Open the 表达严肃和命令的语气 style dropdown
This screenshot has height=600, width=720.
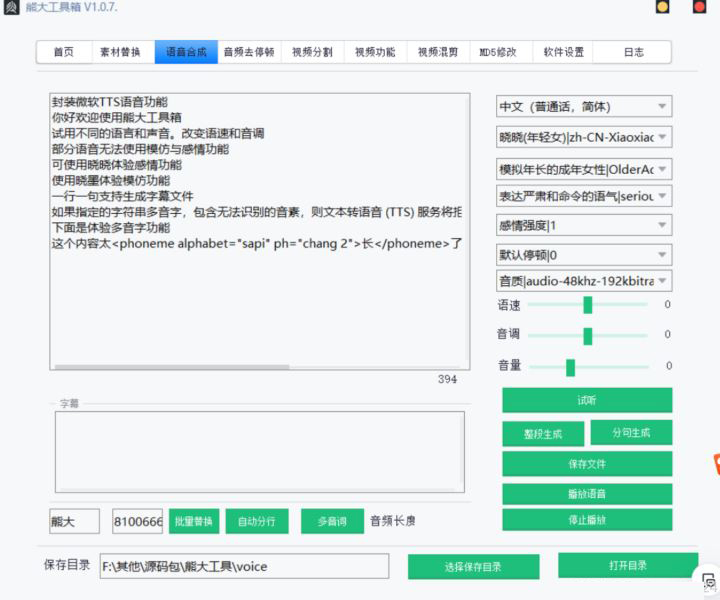pos(584,196)
